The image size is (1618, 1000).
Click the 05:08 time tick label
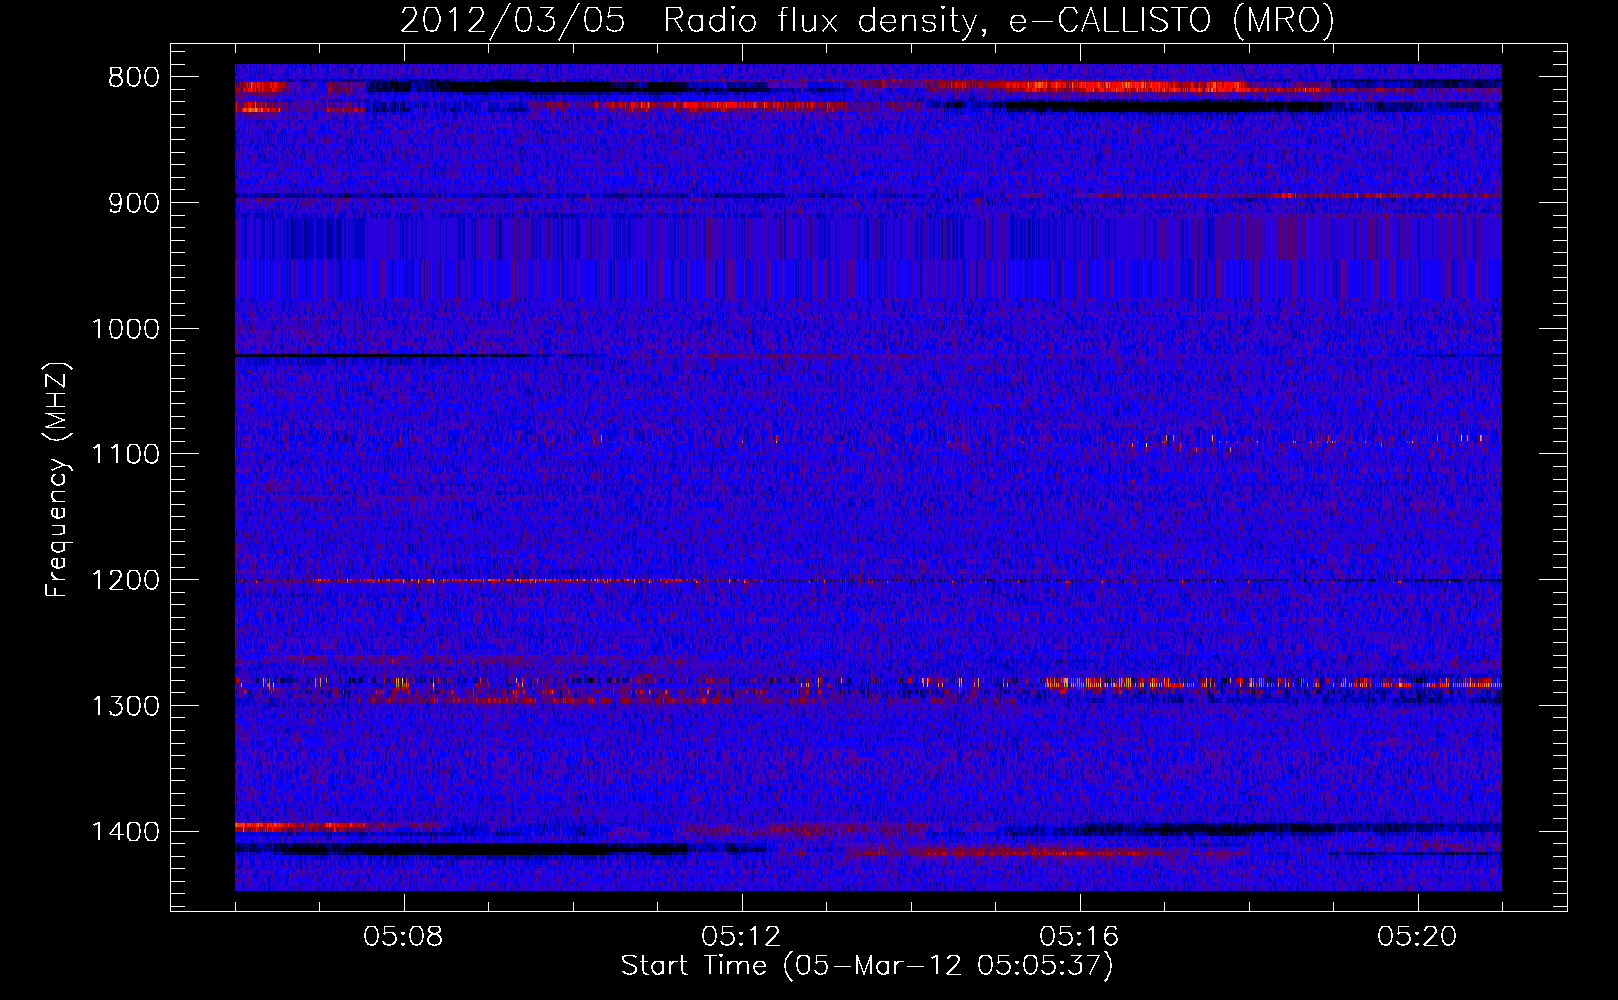click(404, 937)
